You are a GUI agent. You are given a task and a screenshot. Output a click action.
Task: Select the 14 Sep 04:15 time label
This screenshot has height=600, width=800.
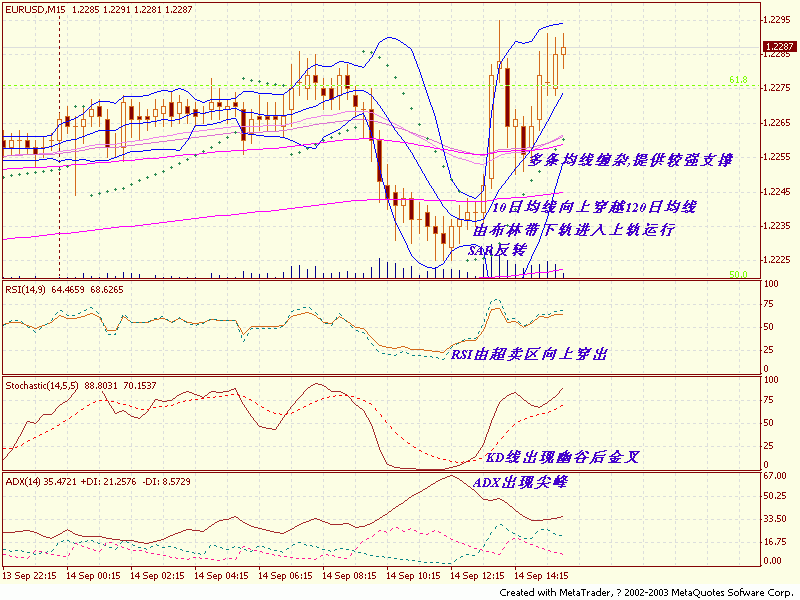click(221, 576)
